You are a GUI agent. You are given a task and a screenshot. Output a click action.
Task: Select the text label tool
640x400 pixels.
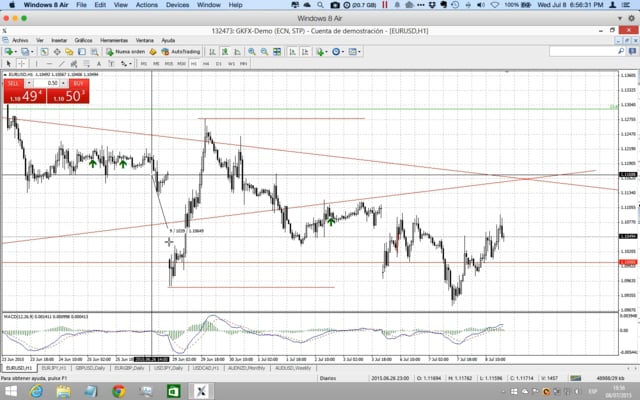(x=100, y=63)
